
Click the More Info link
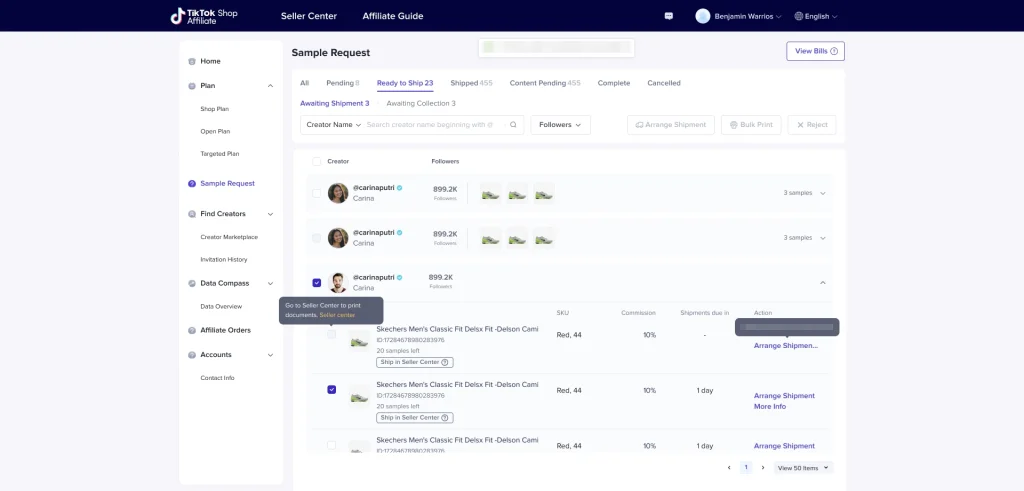coord(770,406)
